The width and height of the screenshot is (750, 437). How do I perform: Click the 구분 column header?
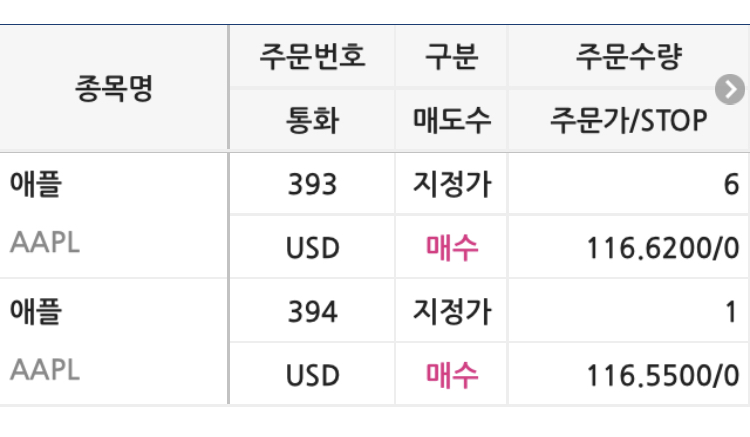tap(451, 57)
